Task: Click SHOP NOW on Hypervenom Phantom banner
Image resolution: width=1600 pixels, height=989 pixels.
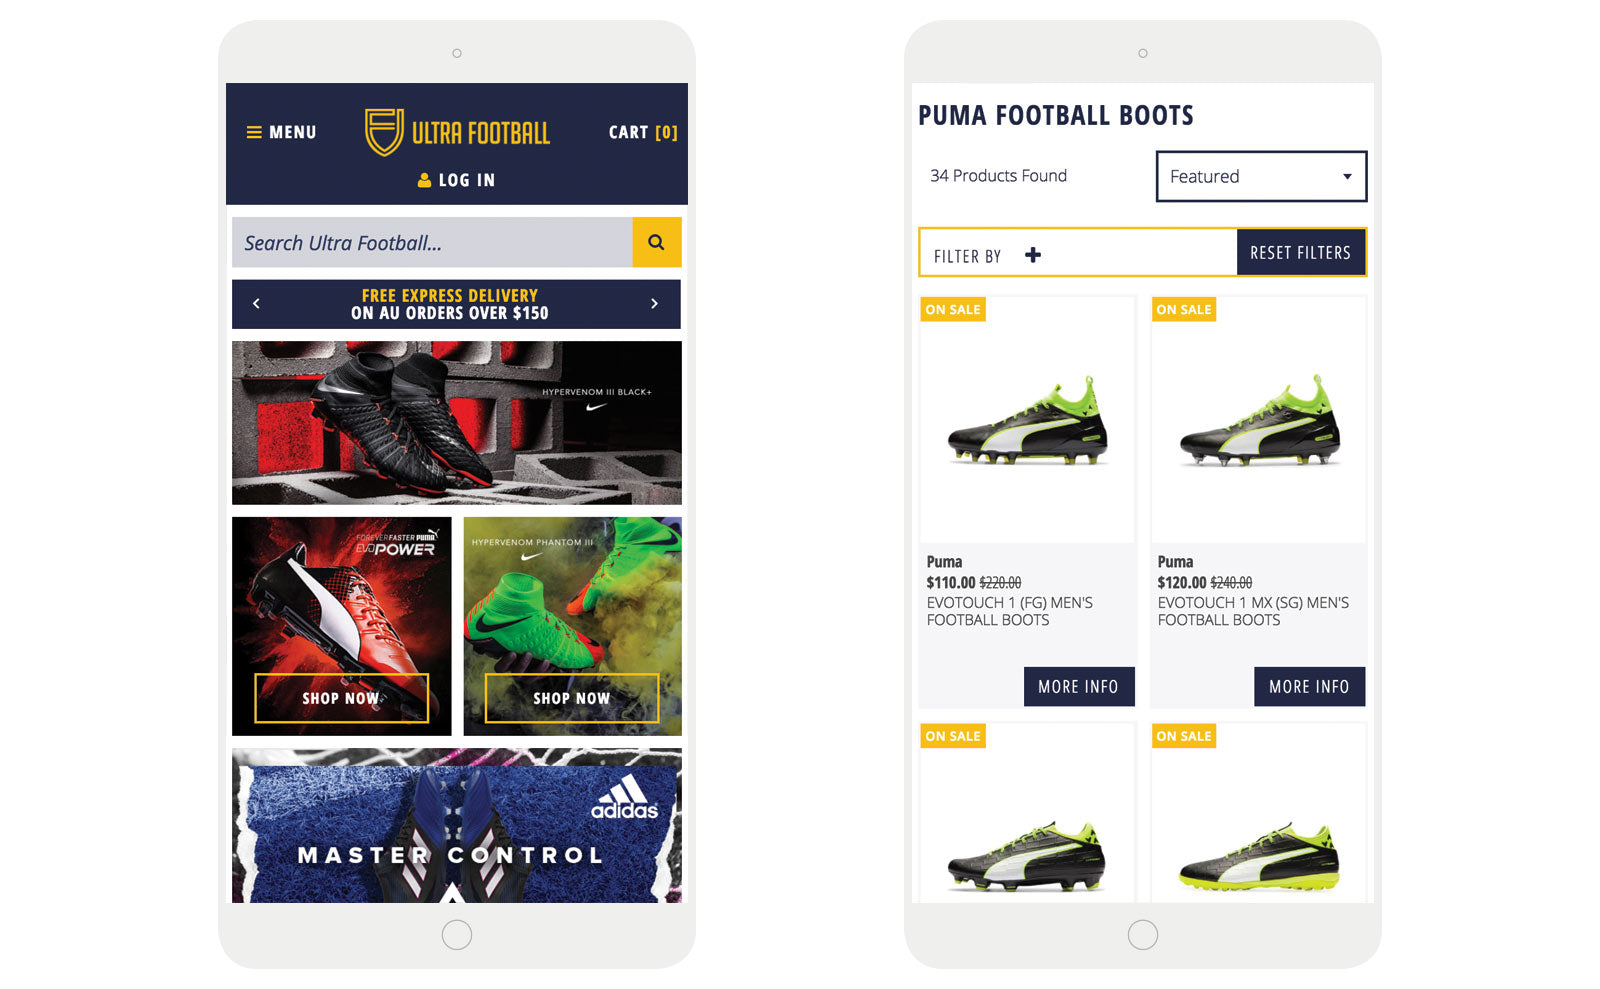Action: click(x=572, y=698)
